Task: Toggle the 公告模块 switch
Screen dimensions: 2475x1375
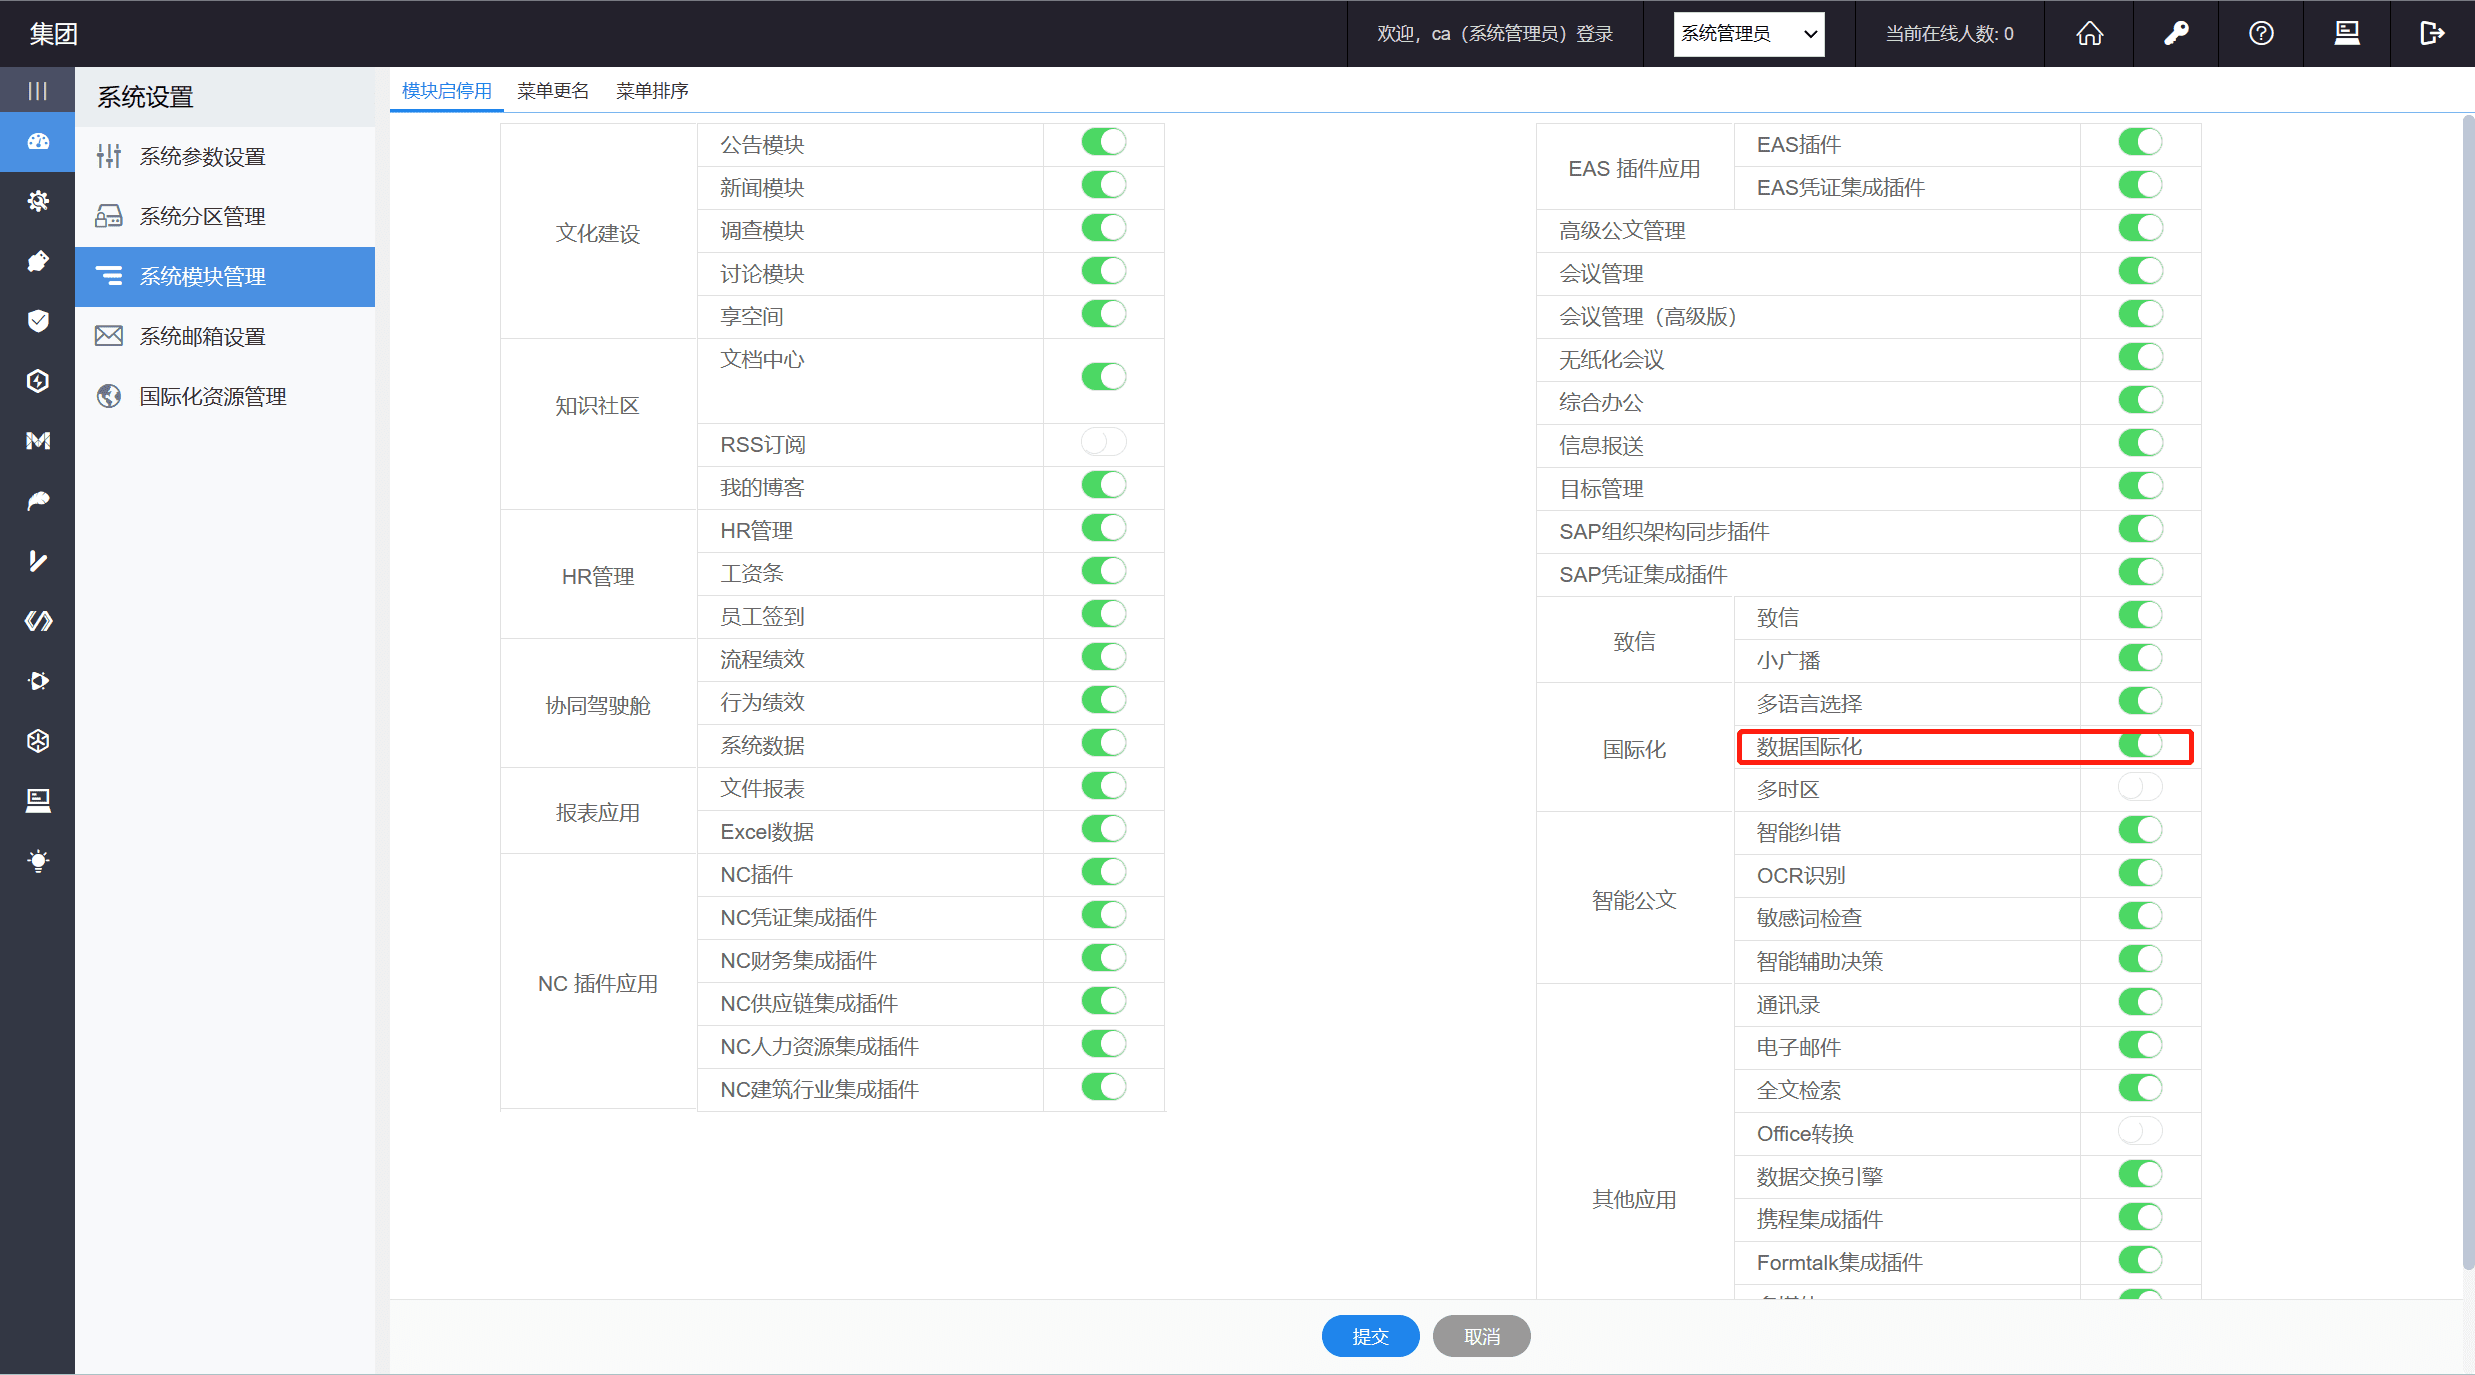Action: click(1104, 142)
